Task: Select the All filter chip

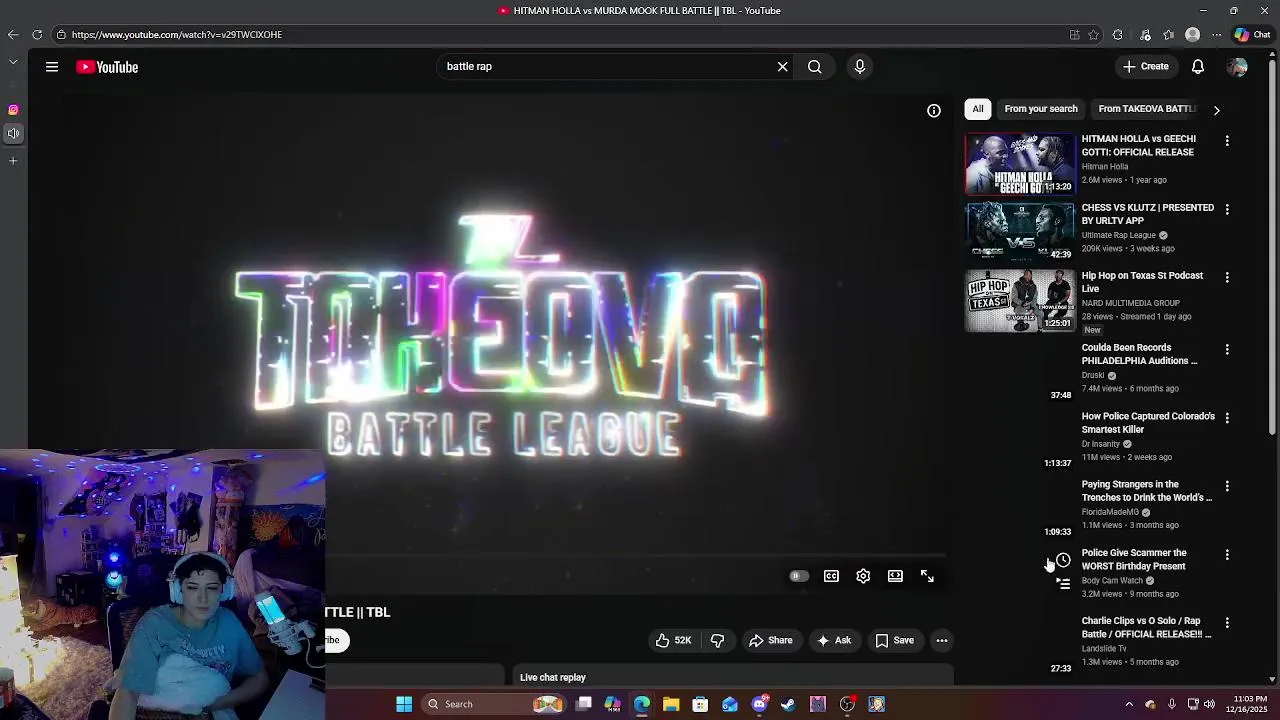Action: (978, 109)
